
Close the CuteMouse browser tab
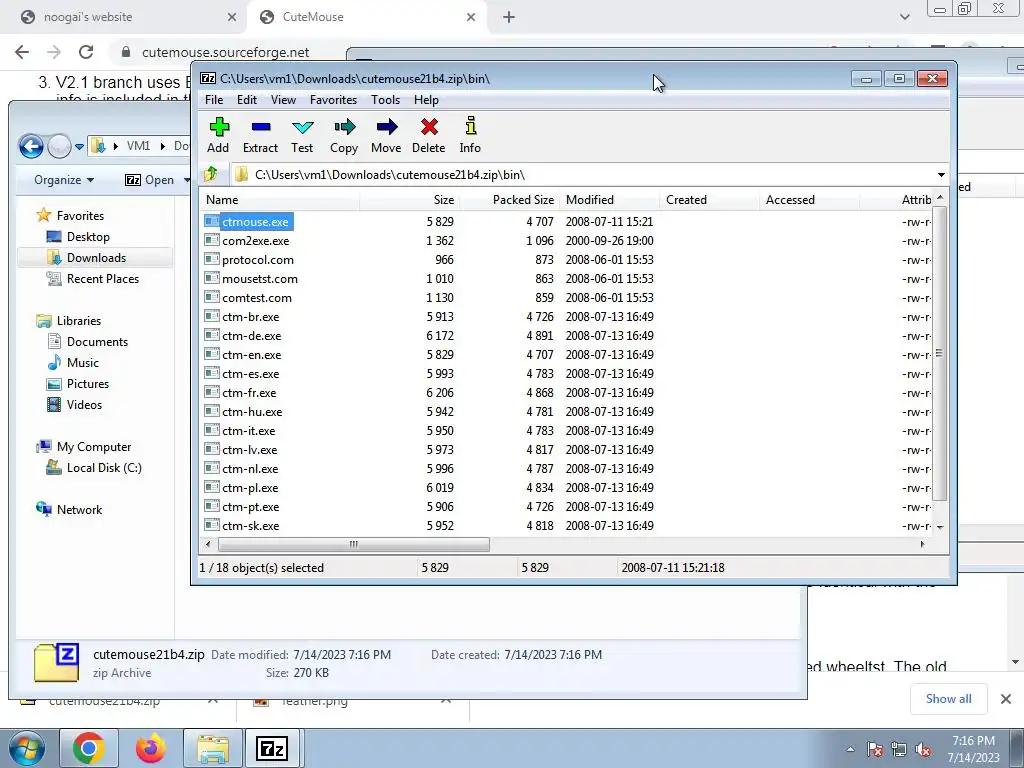[471, 17]
